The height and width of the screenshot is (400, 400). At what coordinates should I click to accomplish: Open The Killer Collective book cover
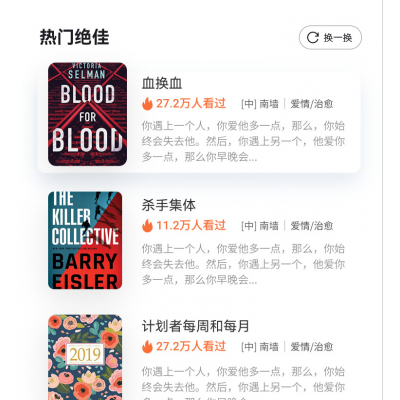click(85, 240)
